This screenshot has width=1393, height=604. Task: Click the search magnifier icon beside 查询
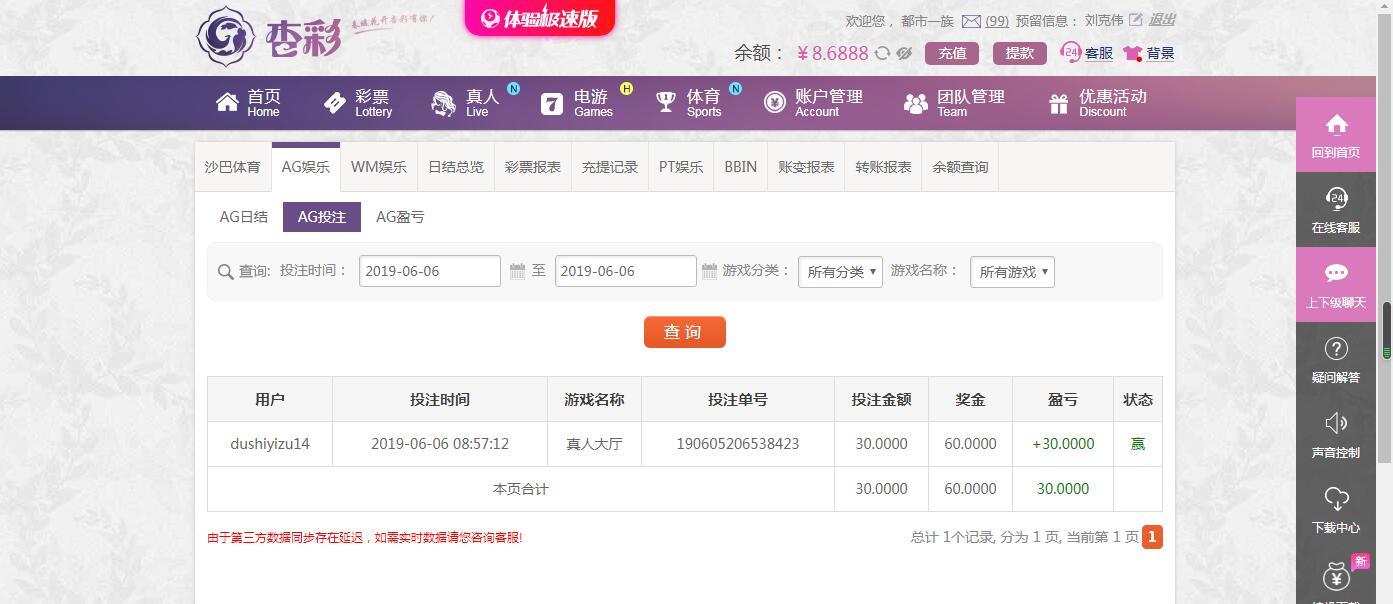[x=225, y=271]
